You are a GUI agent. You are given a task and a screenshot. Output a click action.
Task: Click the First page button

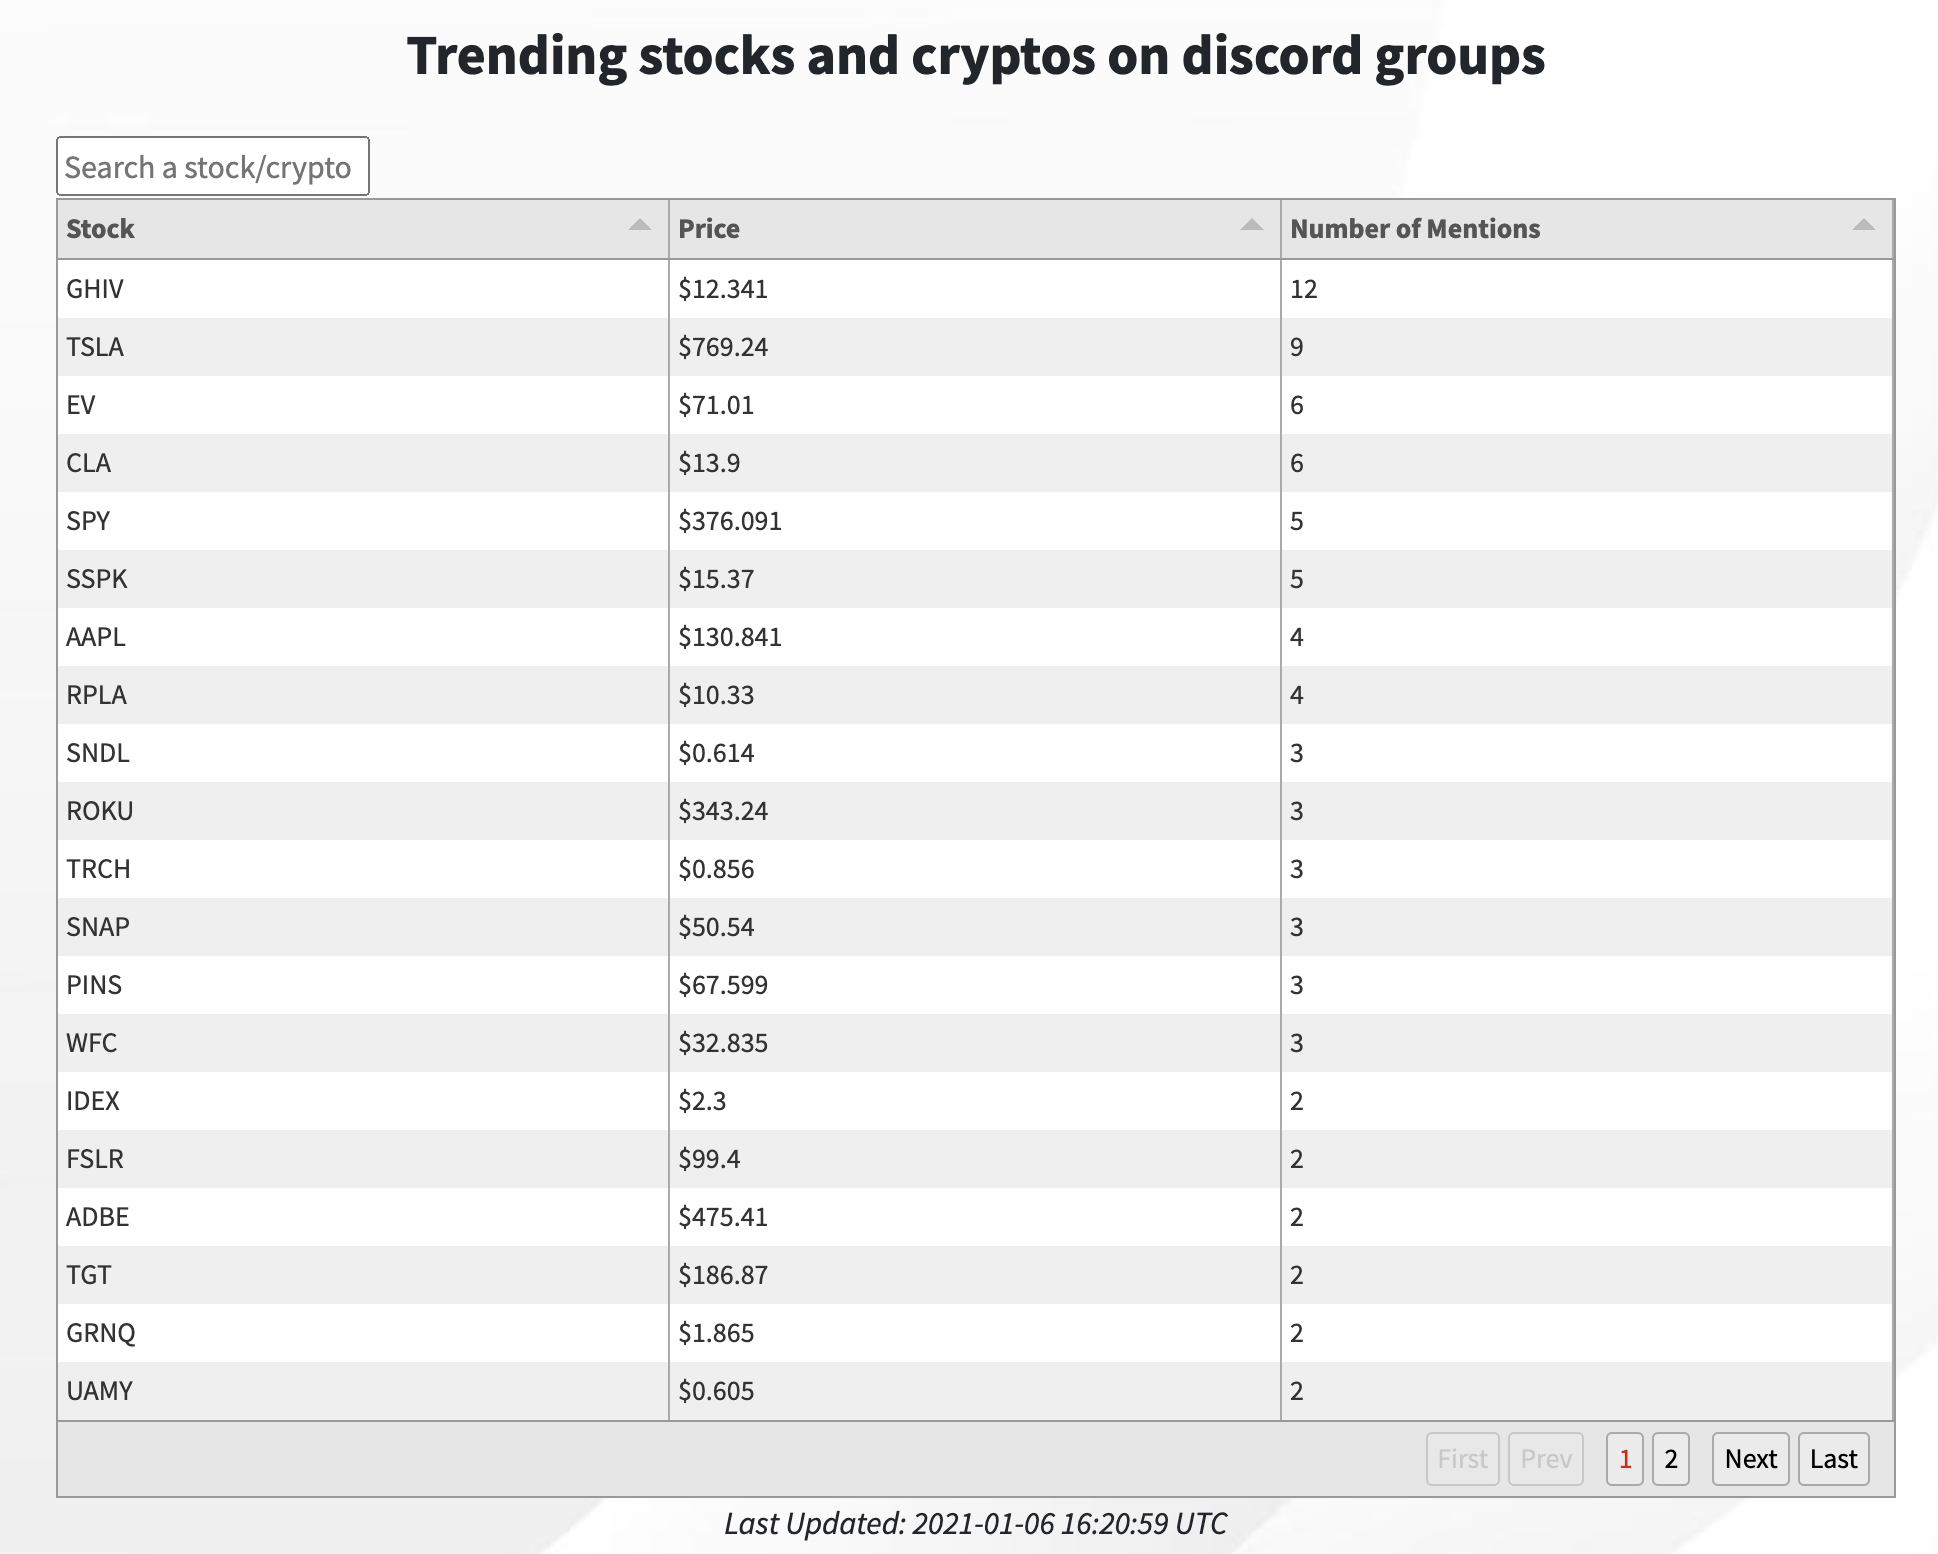point(1463,1459)
